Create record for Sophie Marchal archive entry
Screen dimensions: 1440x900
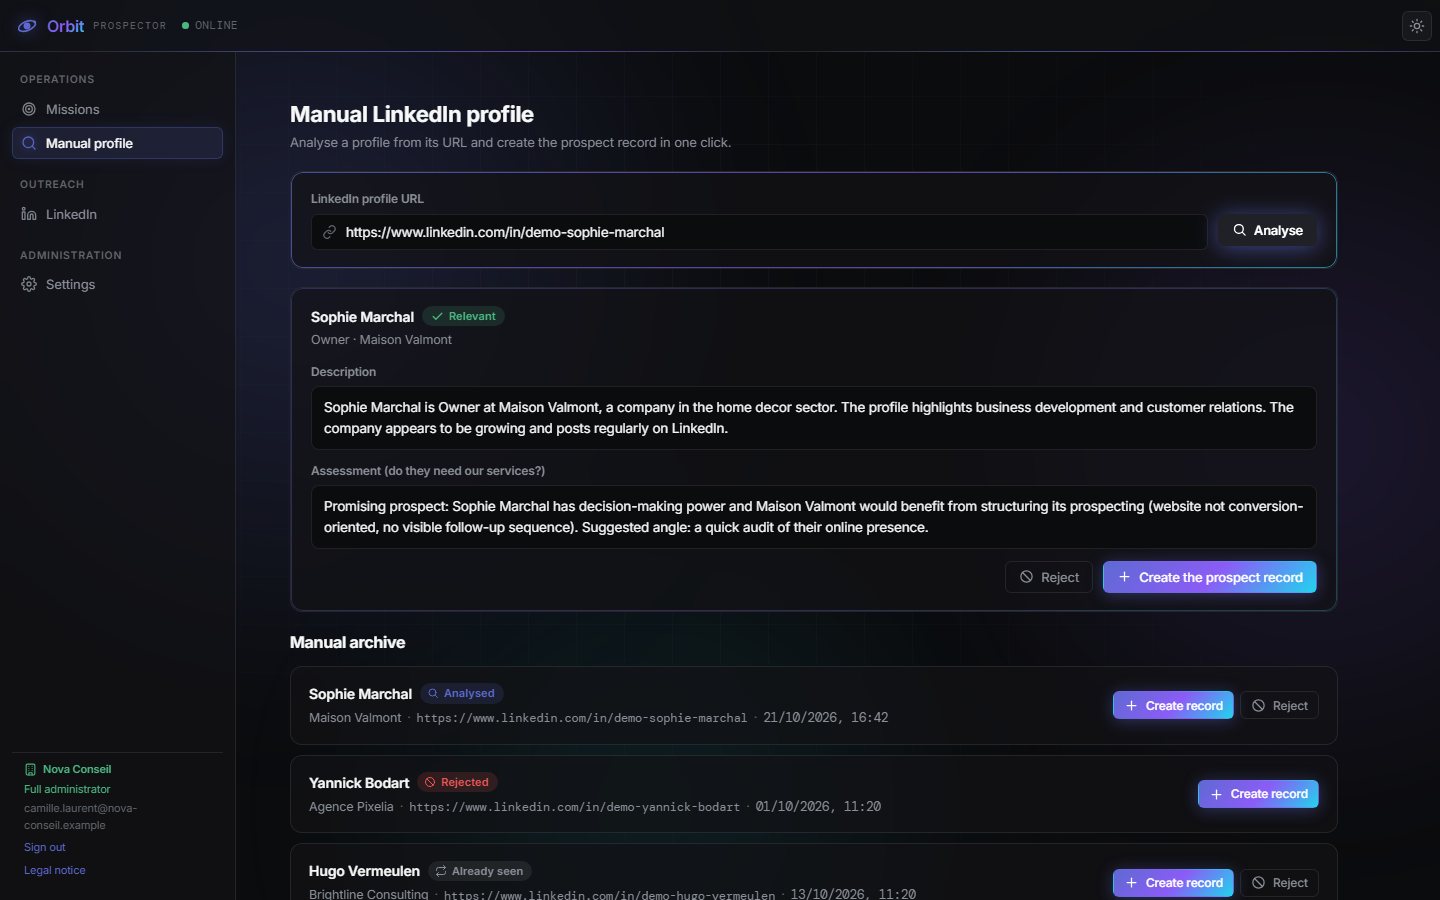pyautogui.click(x=1173, y=705)
